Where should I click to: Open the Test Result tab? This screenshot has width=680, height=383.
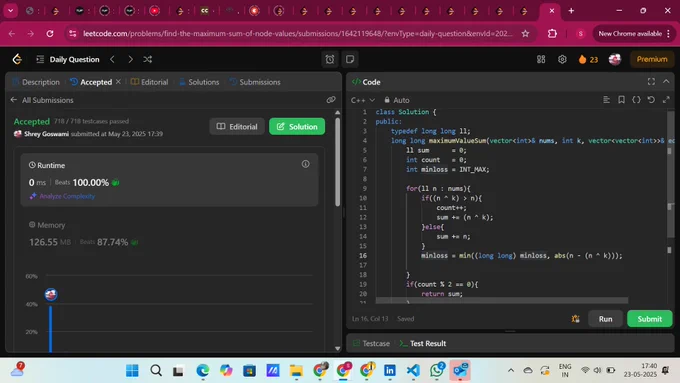(422, 344)
